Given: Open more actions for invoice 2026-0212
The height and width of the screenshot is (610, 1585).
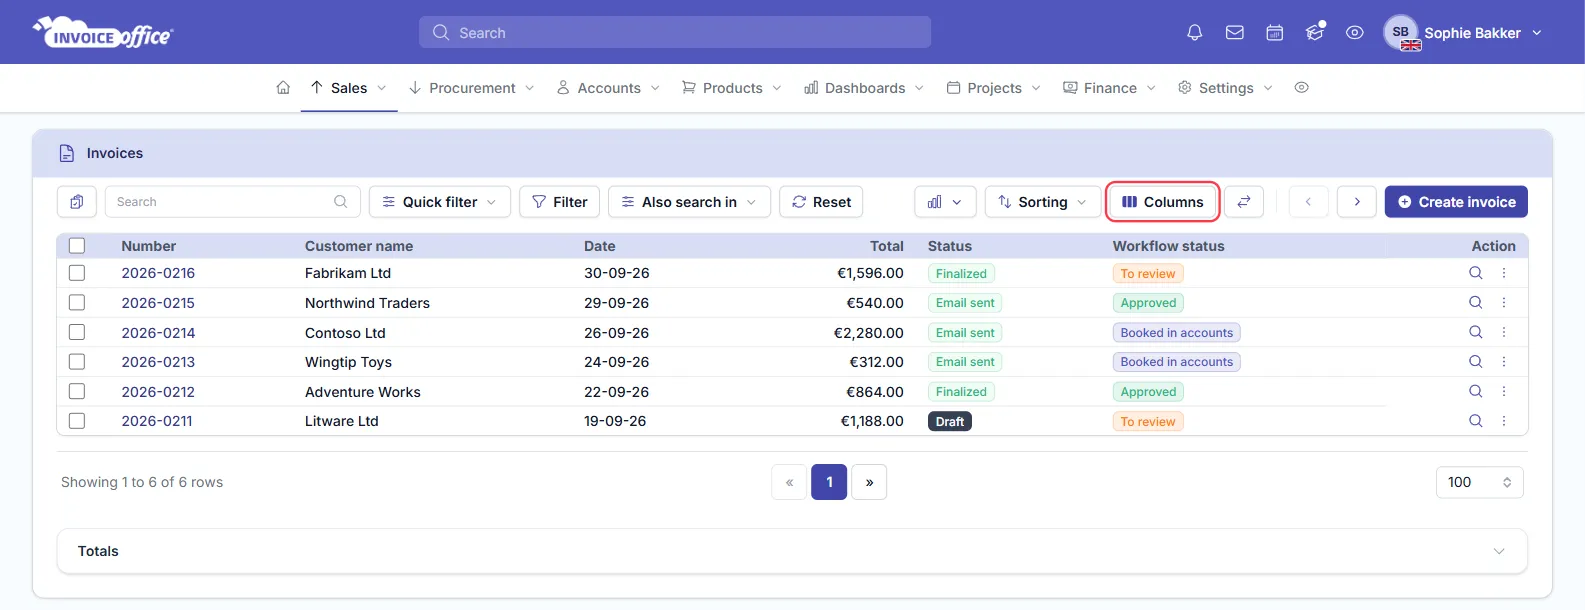Looking at the screenshot, I should click(1504, 391).
